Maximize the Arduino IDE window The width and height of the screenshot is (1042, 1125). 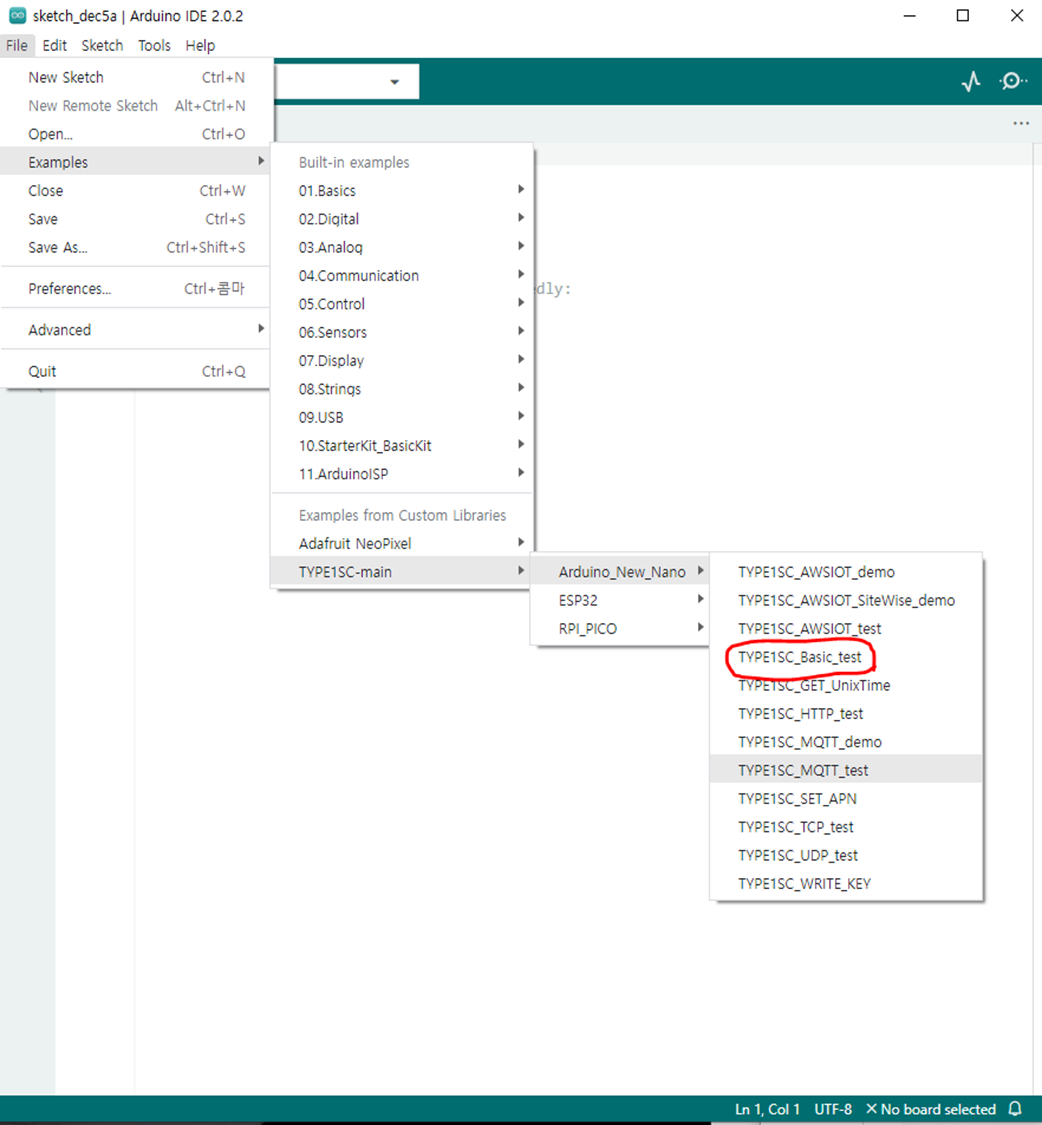pyautogui.click(x=963, y=16)
